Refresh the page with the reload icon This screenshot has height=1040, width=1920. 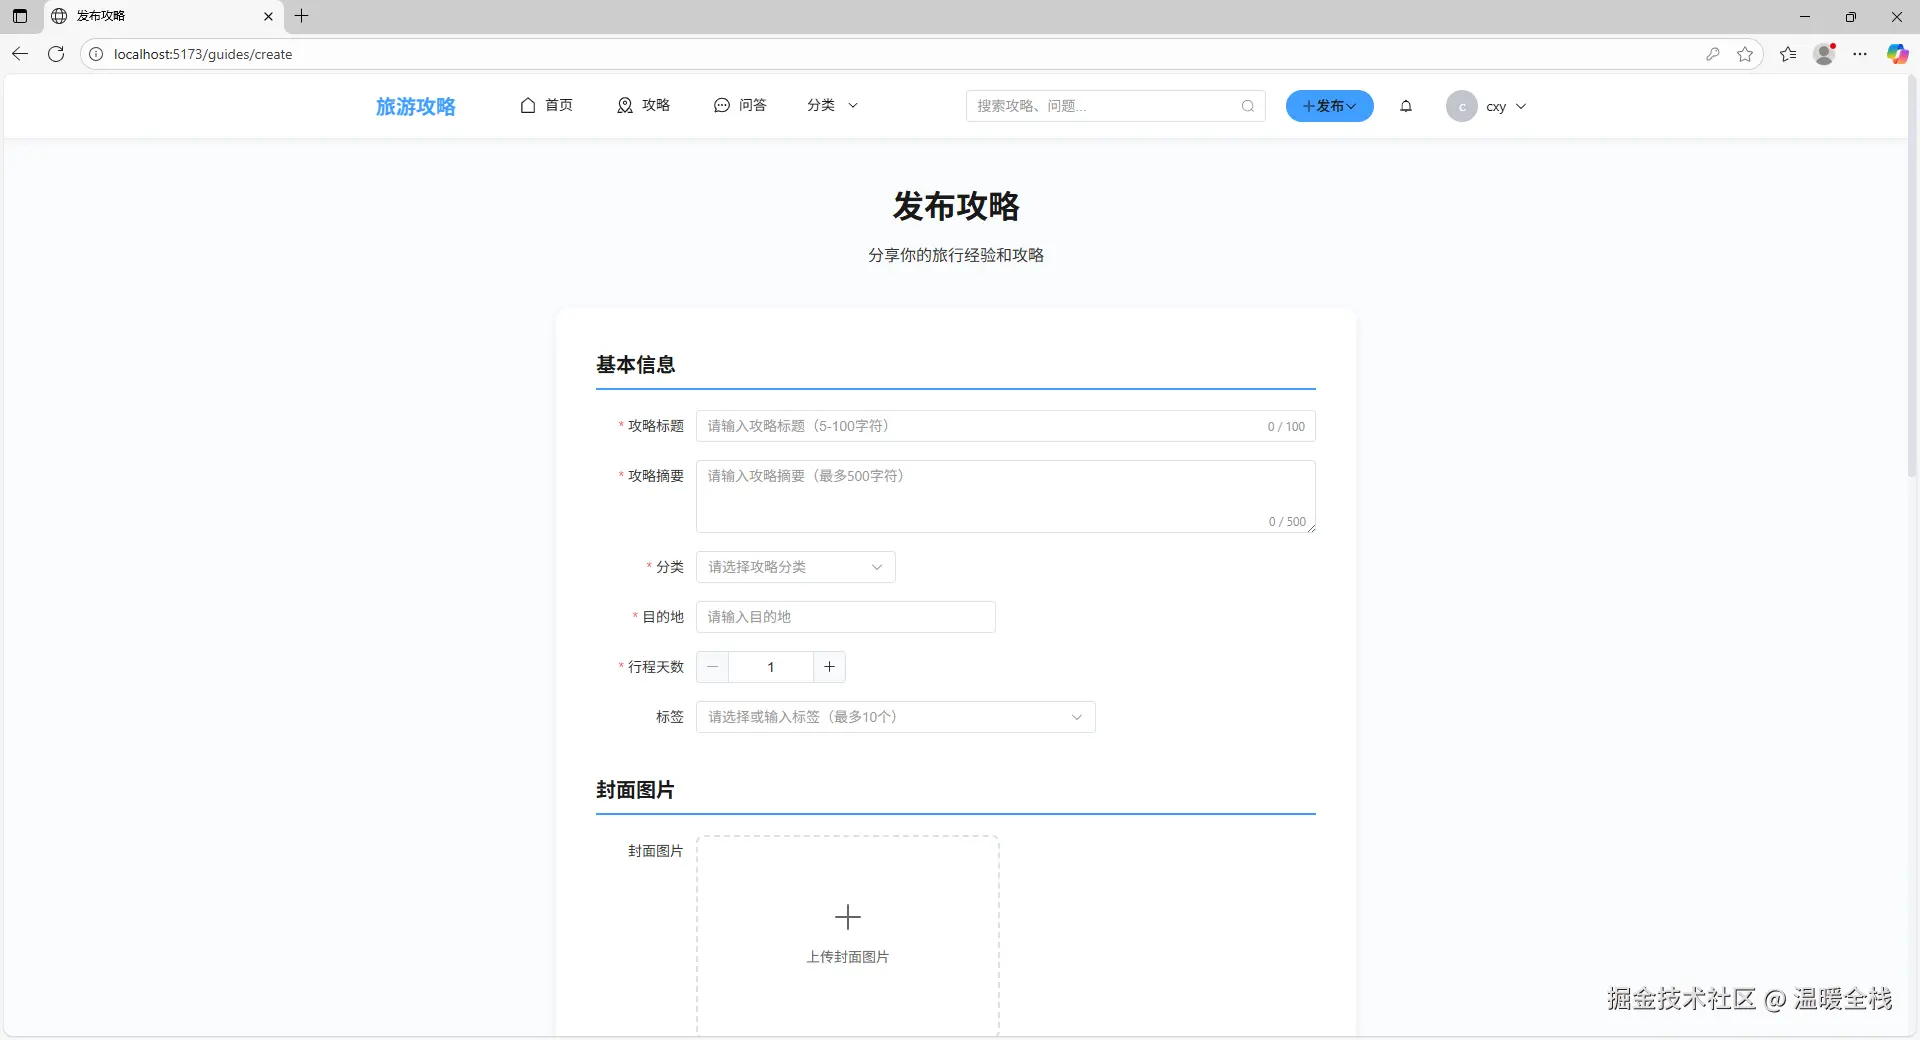tap(56, 54)
